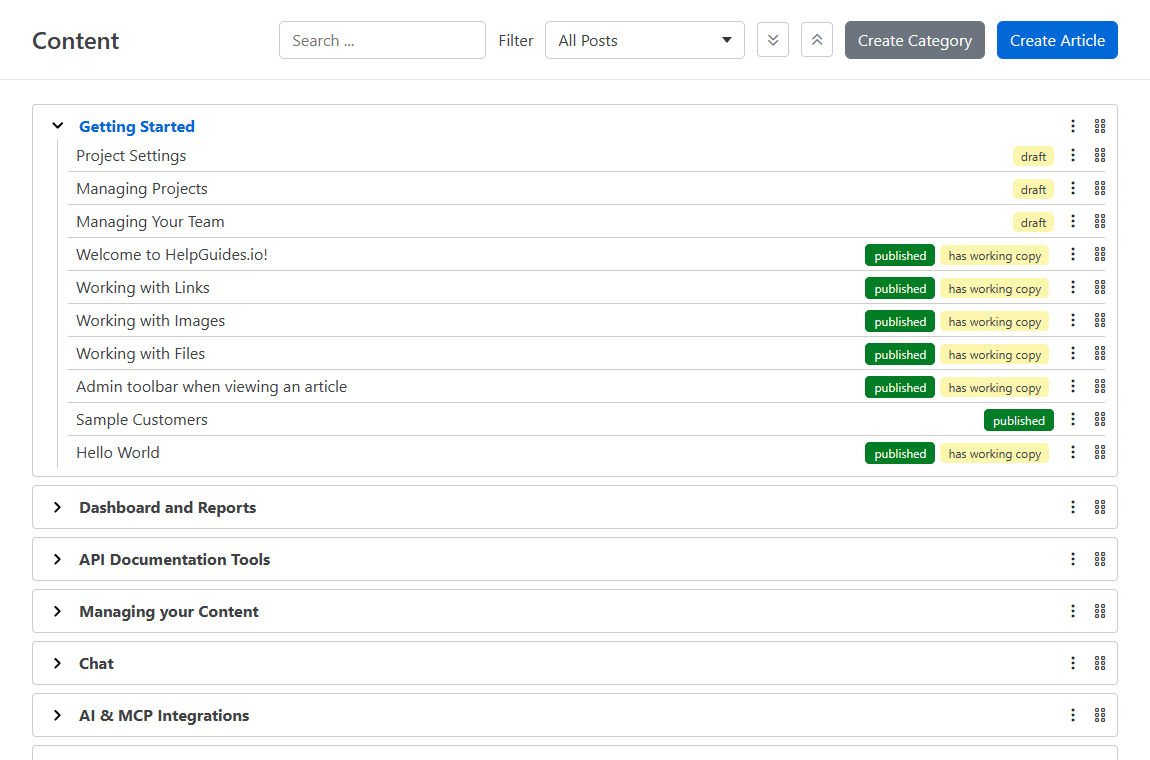The width and height of the screenshot is (1150, 760).
Task: Open the Working with Links article
Action: point(143,288)
